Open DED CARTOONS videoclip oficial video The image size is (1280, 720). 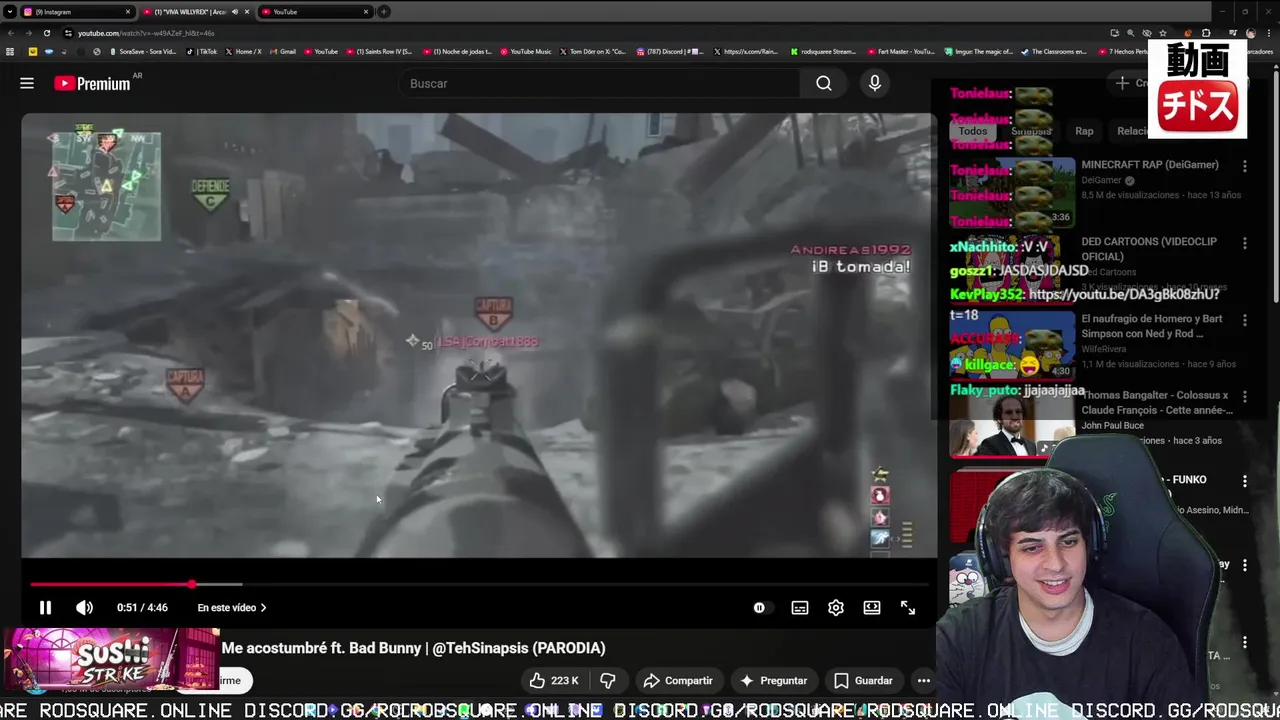click(x=1149, y=249)
